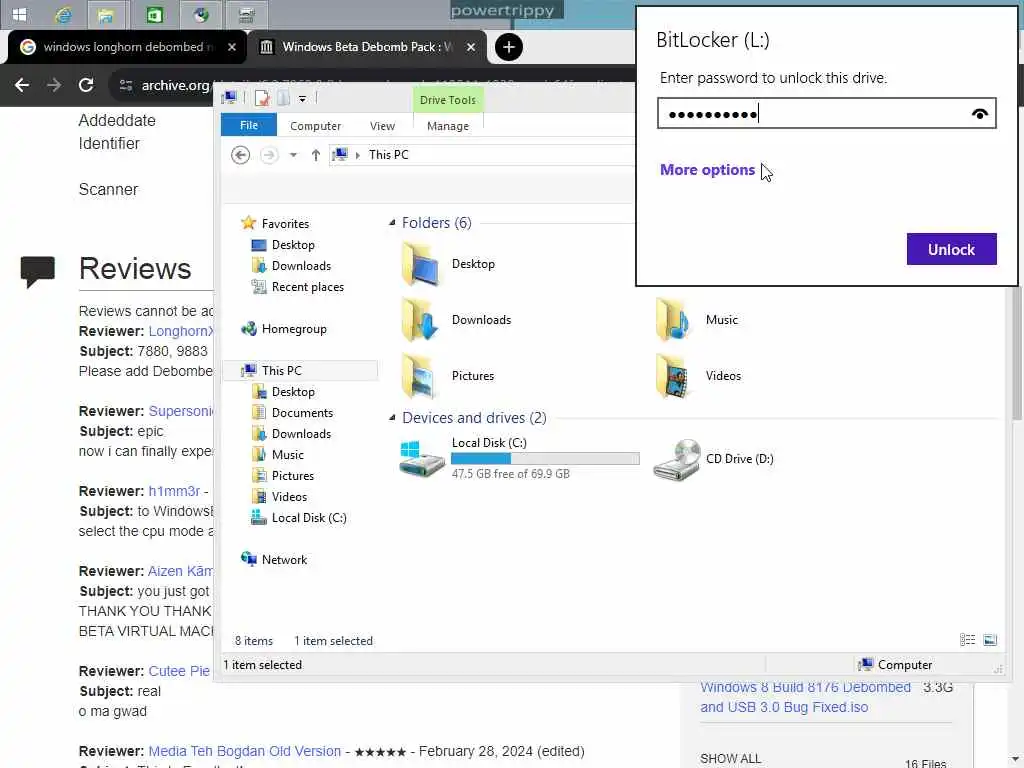Open Explorer recent locations dropdown
This screenshot has height=768, width=1024.
pos(293,155)
